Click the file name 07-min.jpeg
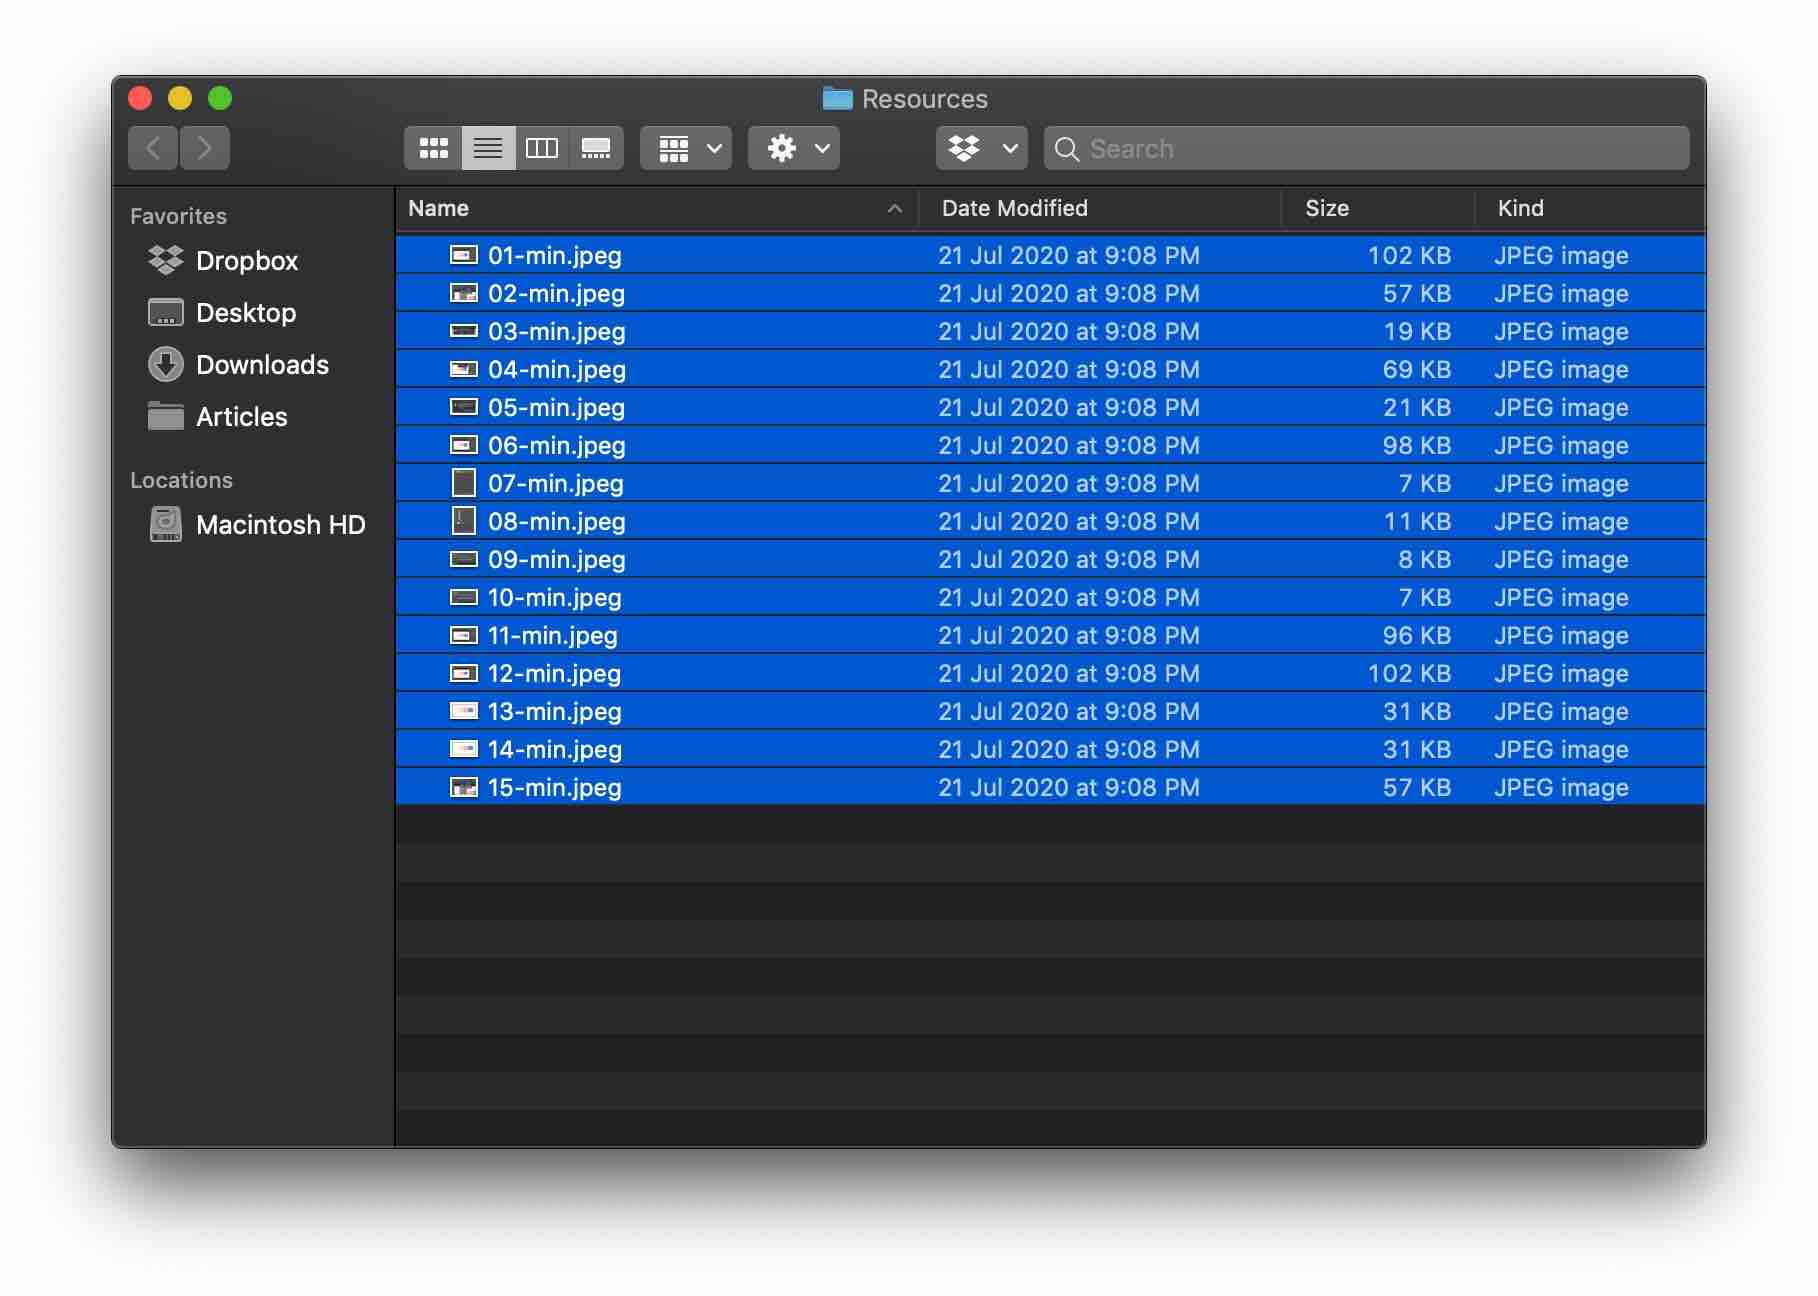 556,484
